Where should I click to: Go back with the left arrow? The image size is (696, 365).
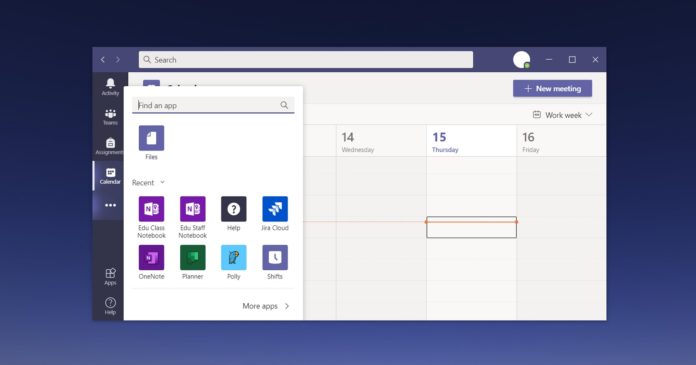103,60
